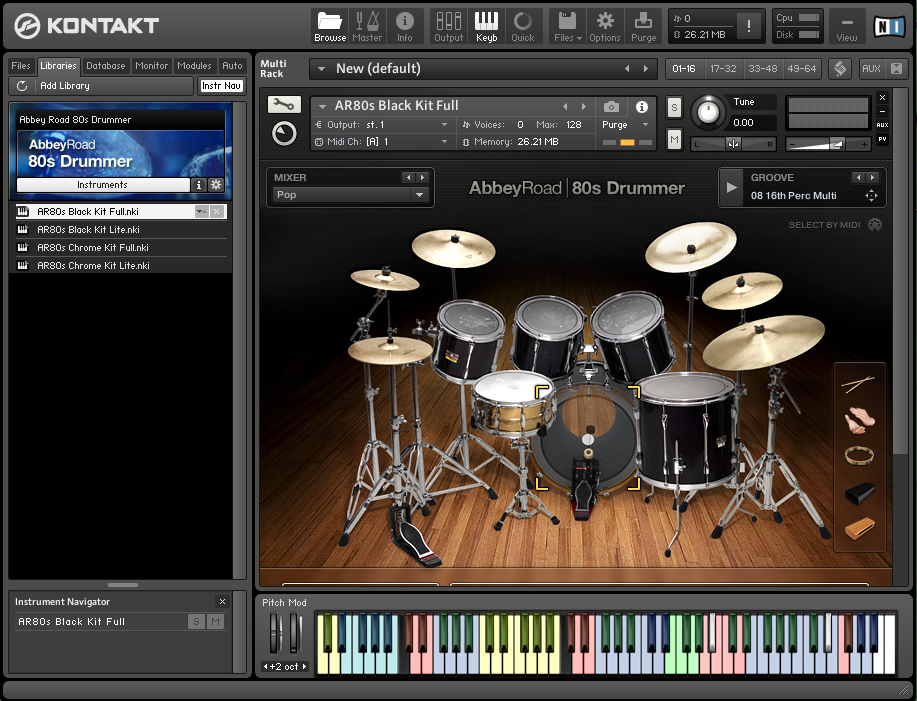Toggle the Instr Nav button

coord(221,86)
